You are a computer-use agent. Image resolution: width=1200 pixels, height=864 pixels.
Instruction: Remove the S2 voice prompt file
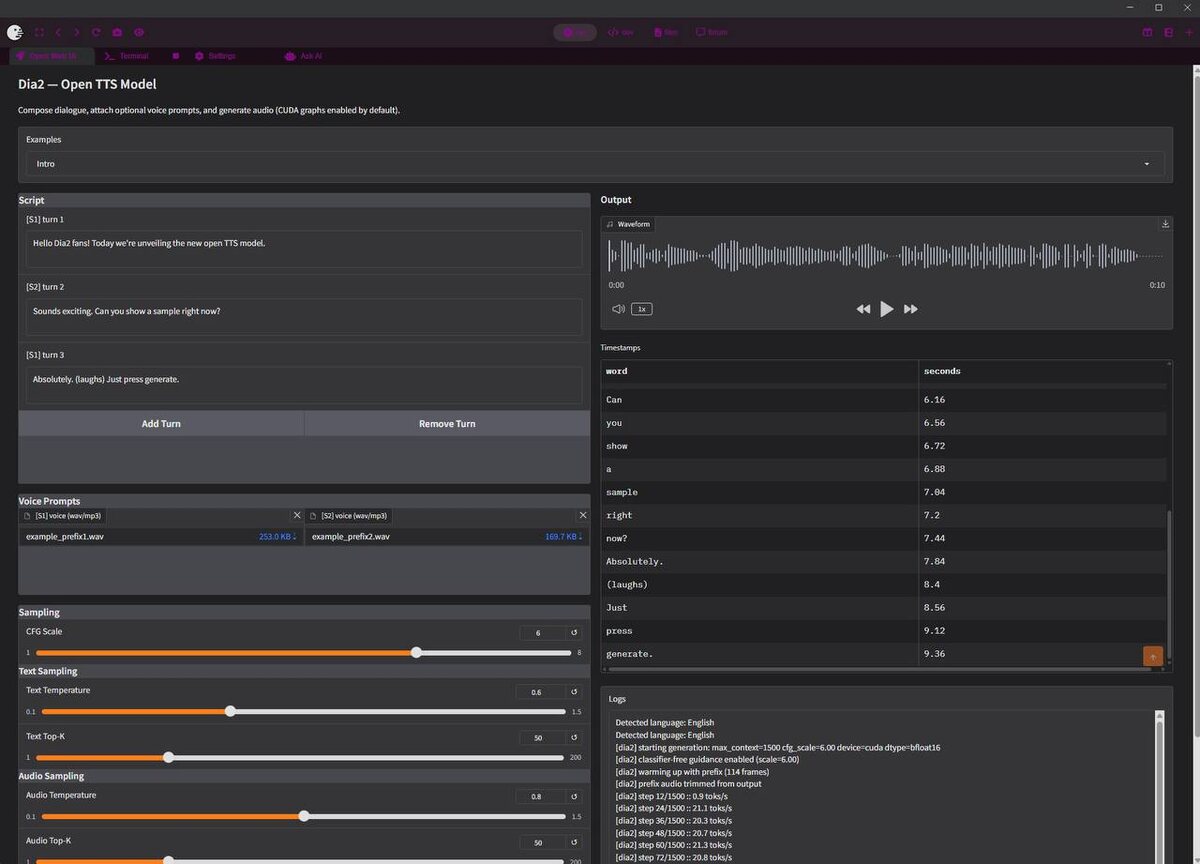[x=583, y=515]
